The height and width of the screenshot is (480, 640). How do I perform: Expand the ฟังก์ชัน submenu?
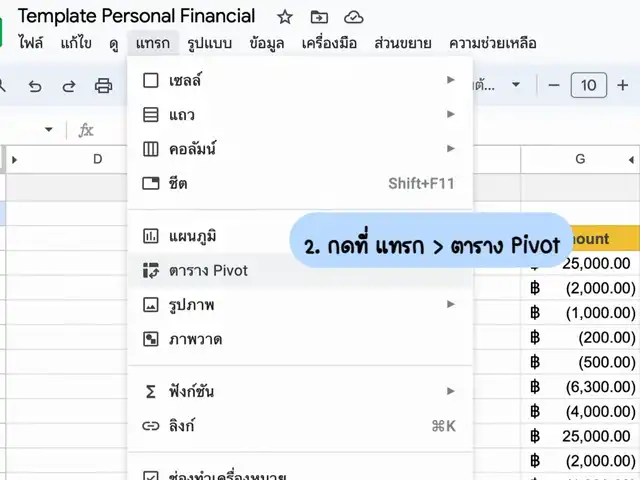pyautogui.click(x=192, y=390)
